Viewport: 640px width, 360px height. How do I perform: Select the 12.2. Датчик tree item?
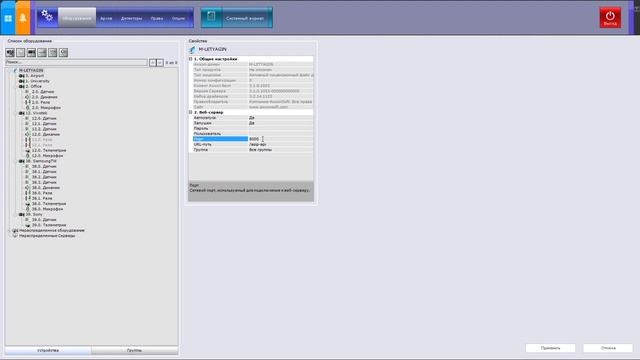(44, 129)
